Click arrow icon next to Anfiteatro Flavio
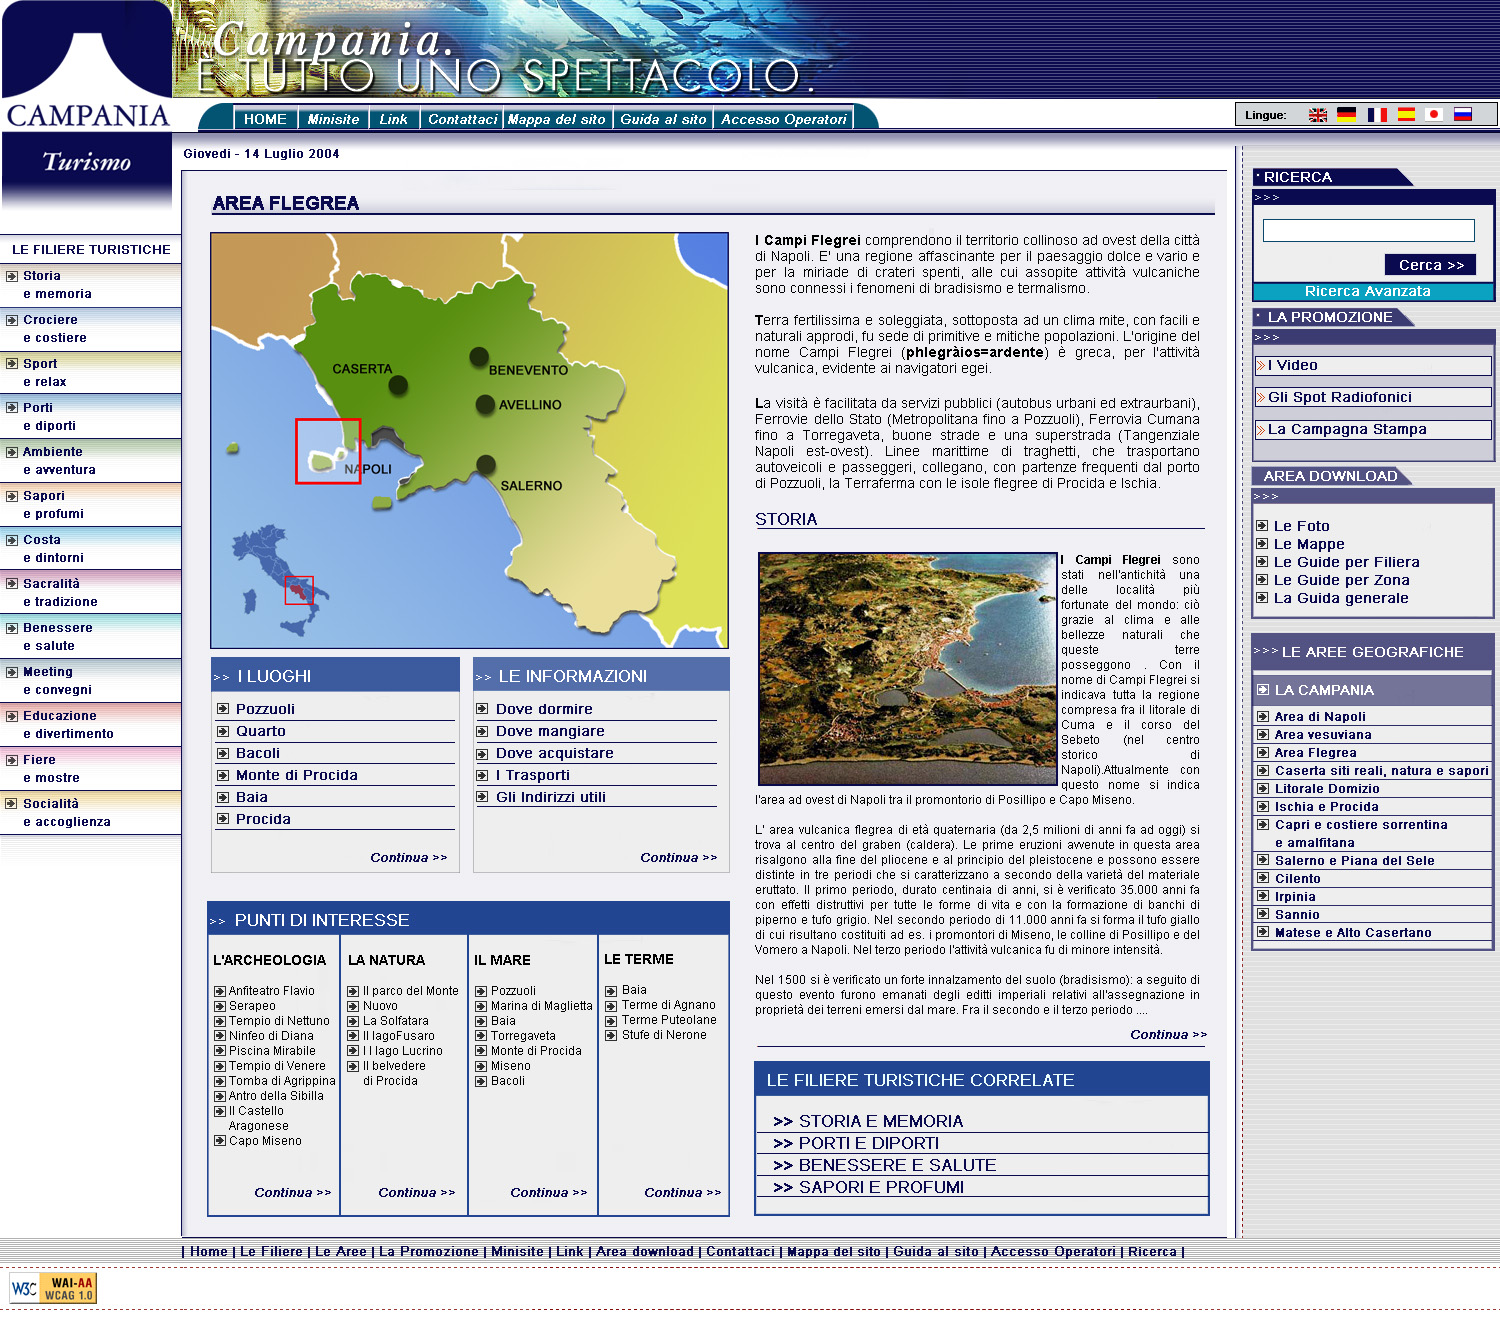Image resolution: width=1500 pixels, height=1324 pixels. pos(220,991)
